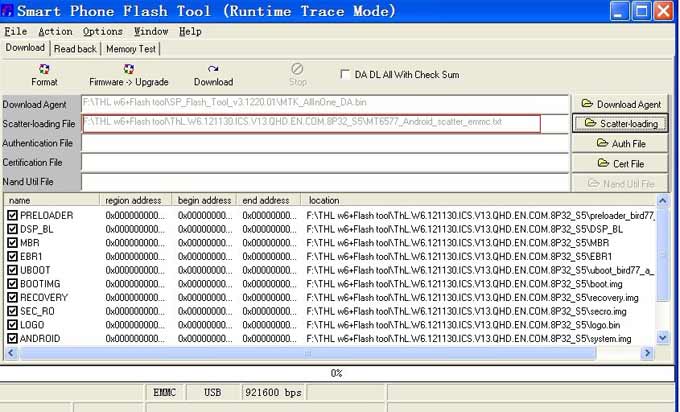The height and width of the screenshot is (412, 680).
Task: Click the horizontal scroll left arrow
Action: coord(11,353)
